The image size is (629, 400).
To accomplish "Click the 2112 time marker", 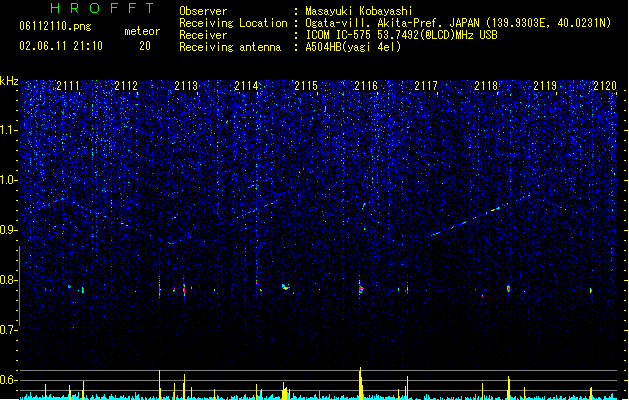I will [126, 86].
